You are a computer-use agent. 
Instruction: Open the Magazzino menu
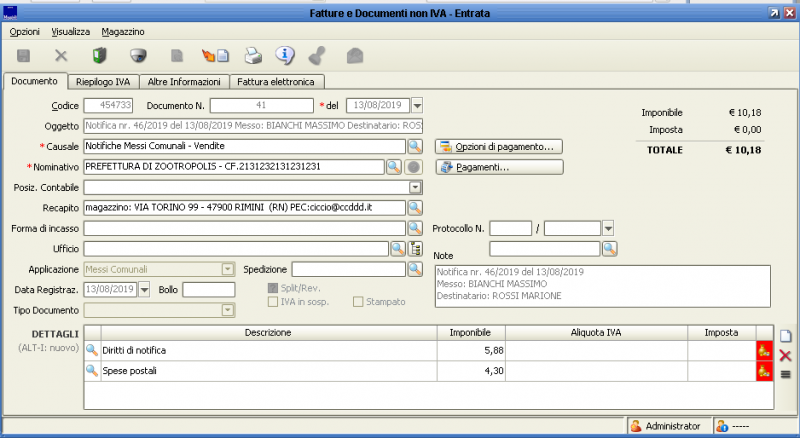click(x=123, y=32)
